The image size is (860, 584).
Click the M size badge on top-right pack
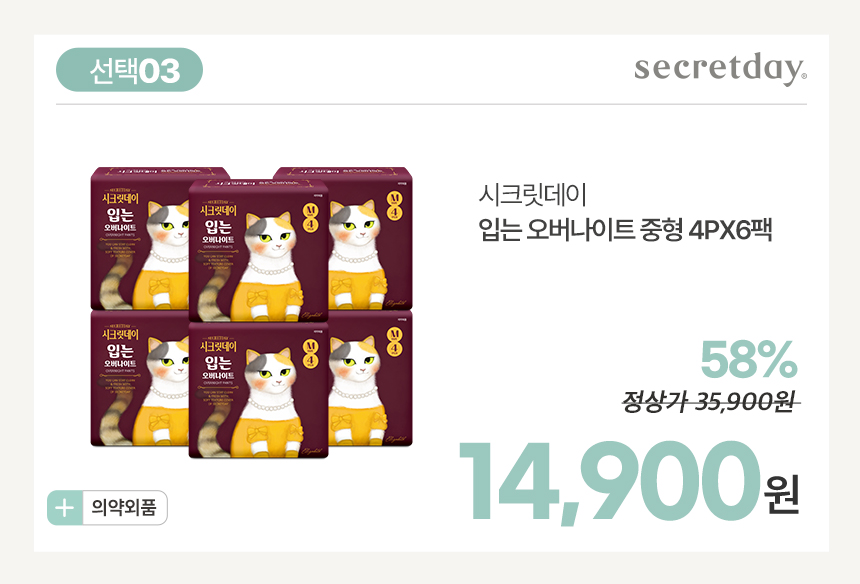coord(395,207)
